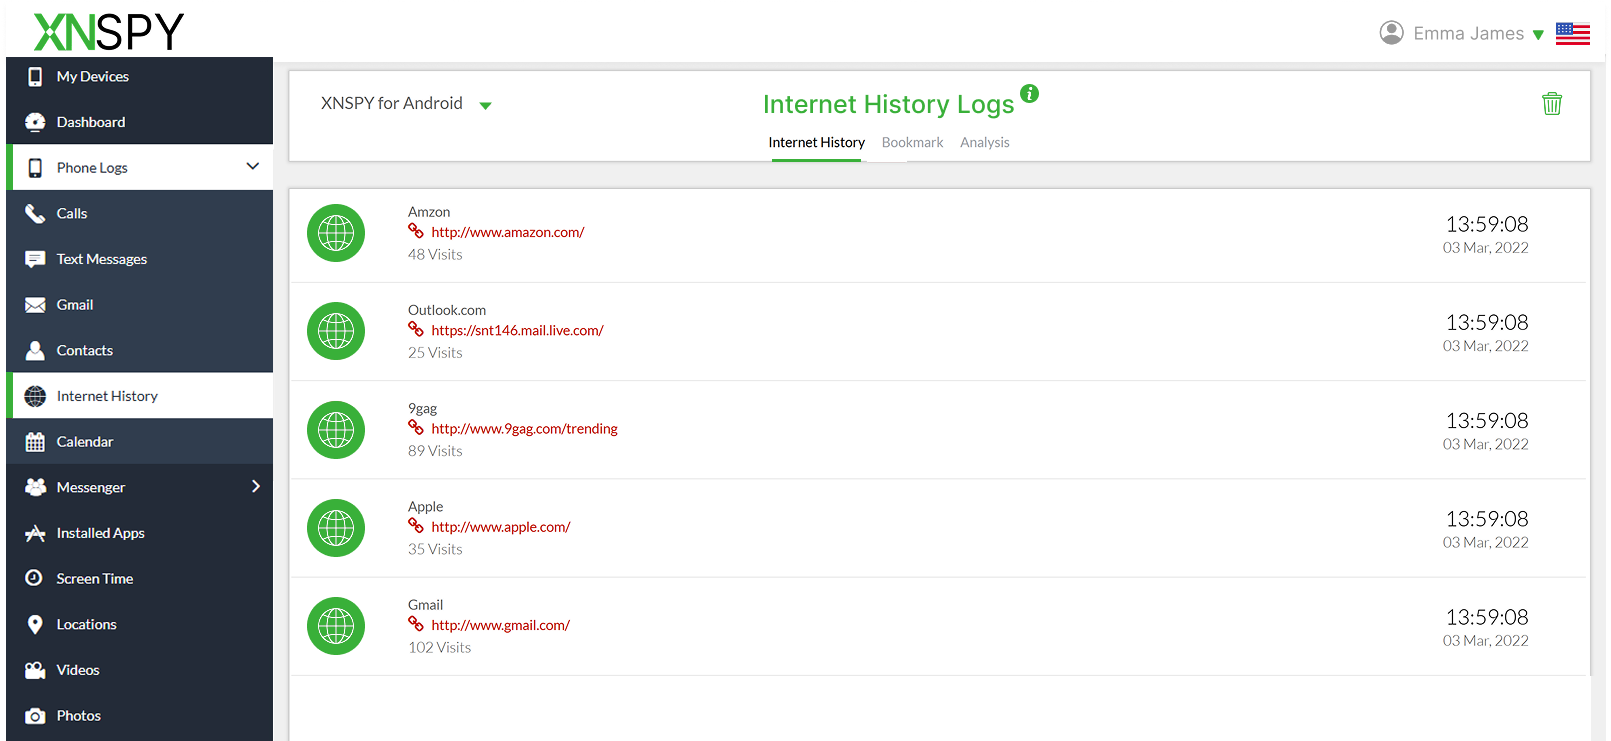
Task: Switch to the Bookmark tab
Action: point(912,143)
